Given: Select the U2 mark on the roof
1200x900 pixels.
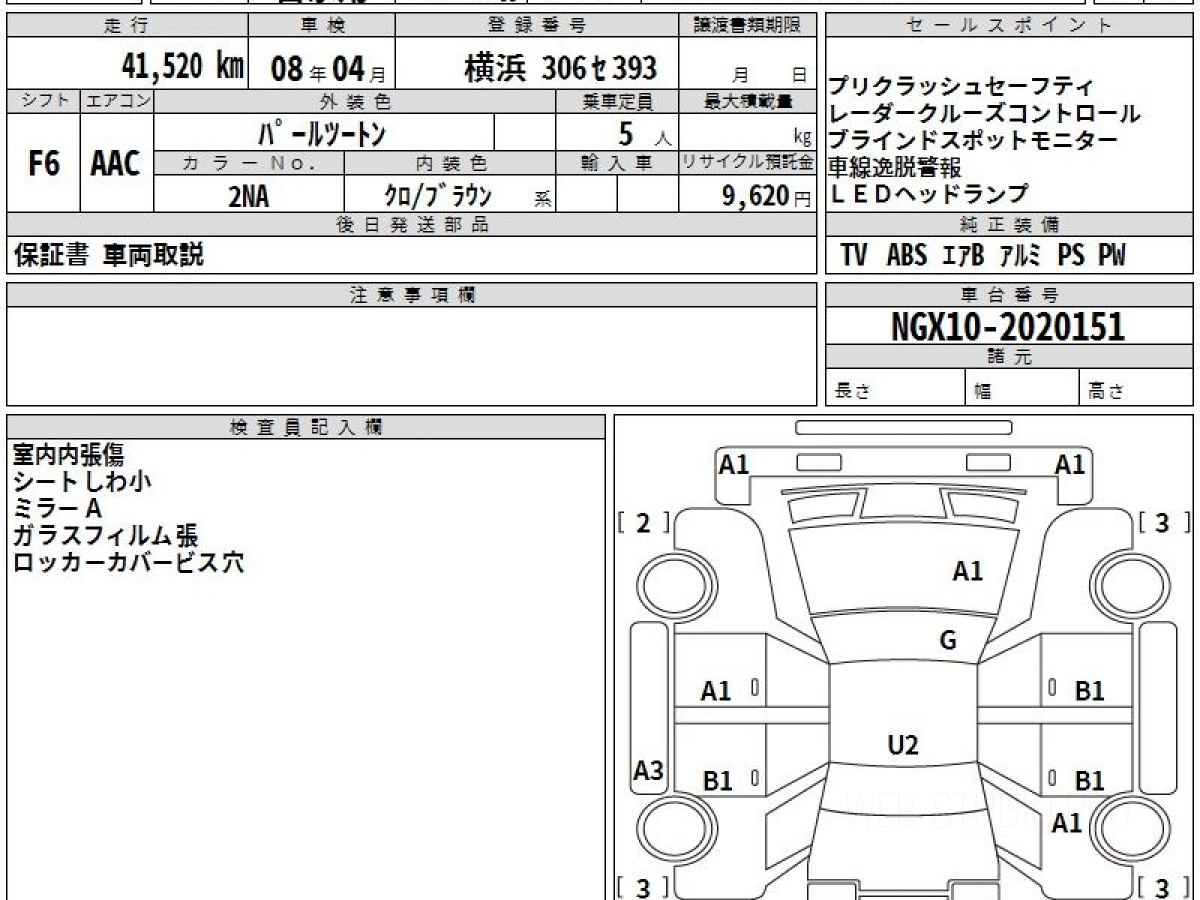Looking at the screenshot, I should [903, 744].
